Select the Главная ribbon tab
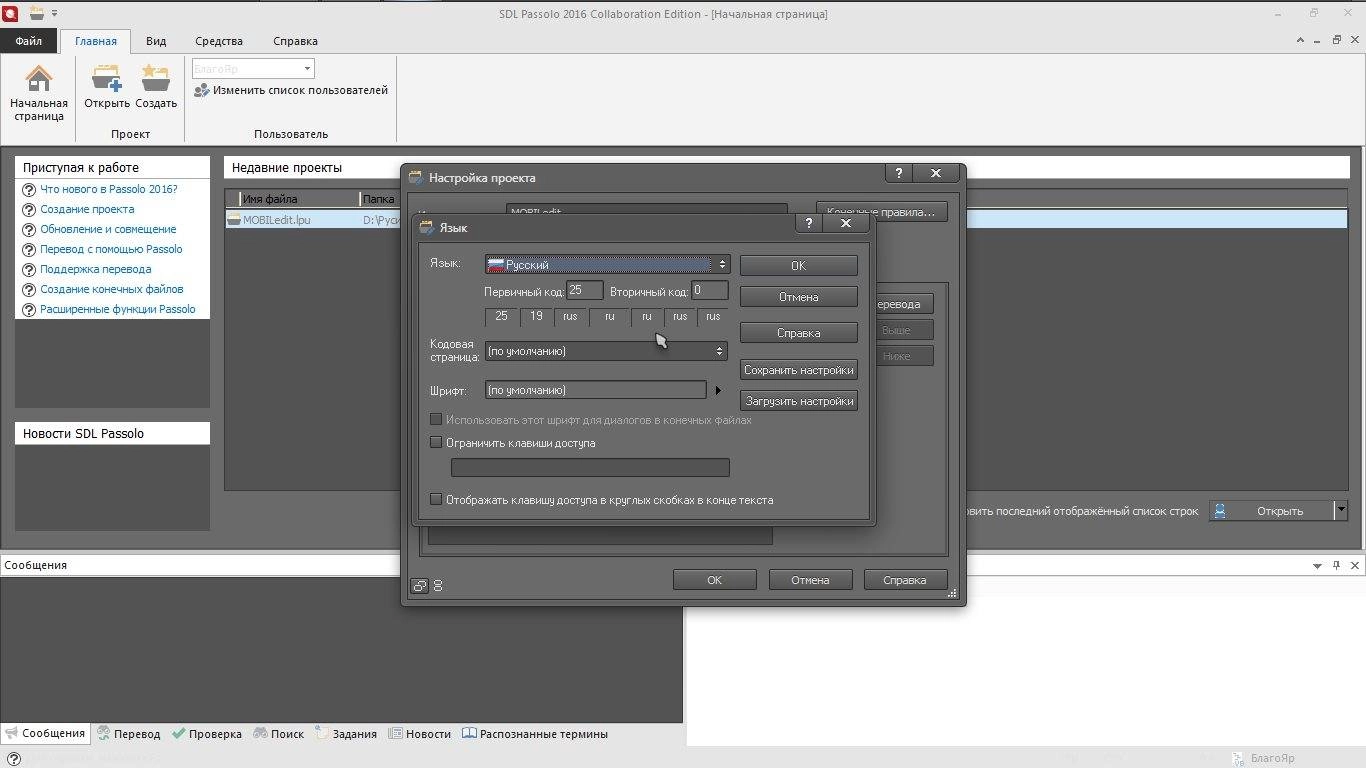1366x768 pixels. pos(96,41)
